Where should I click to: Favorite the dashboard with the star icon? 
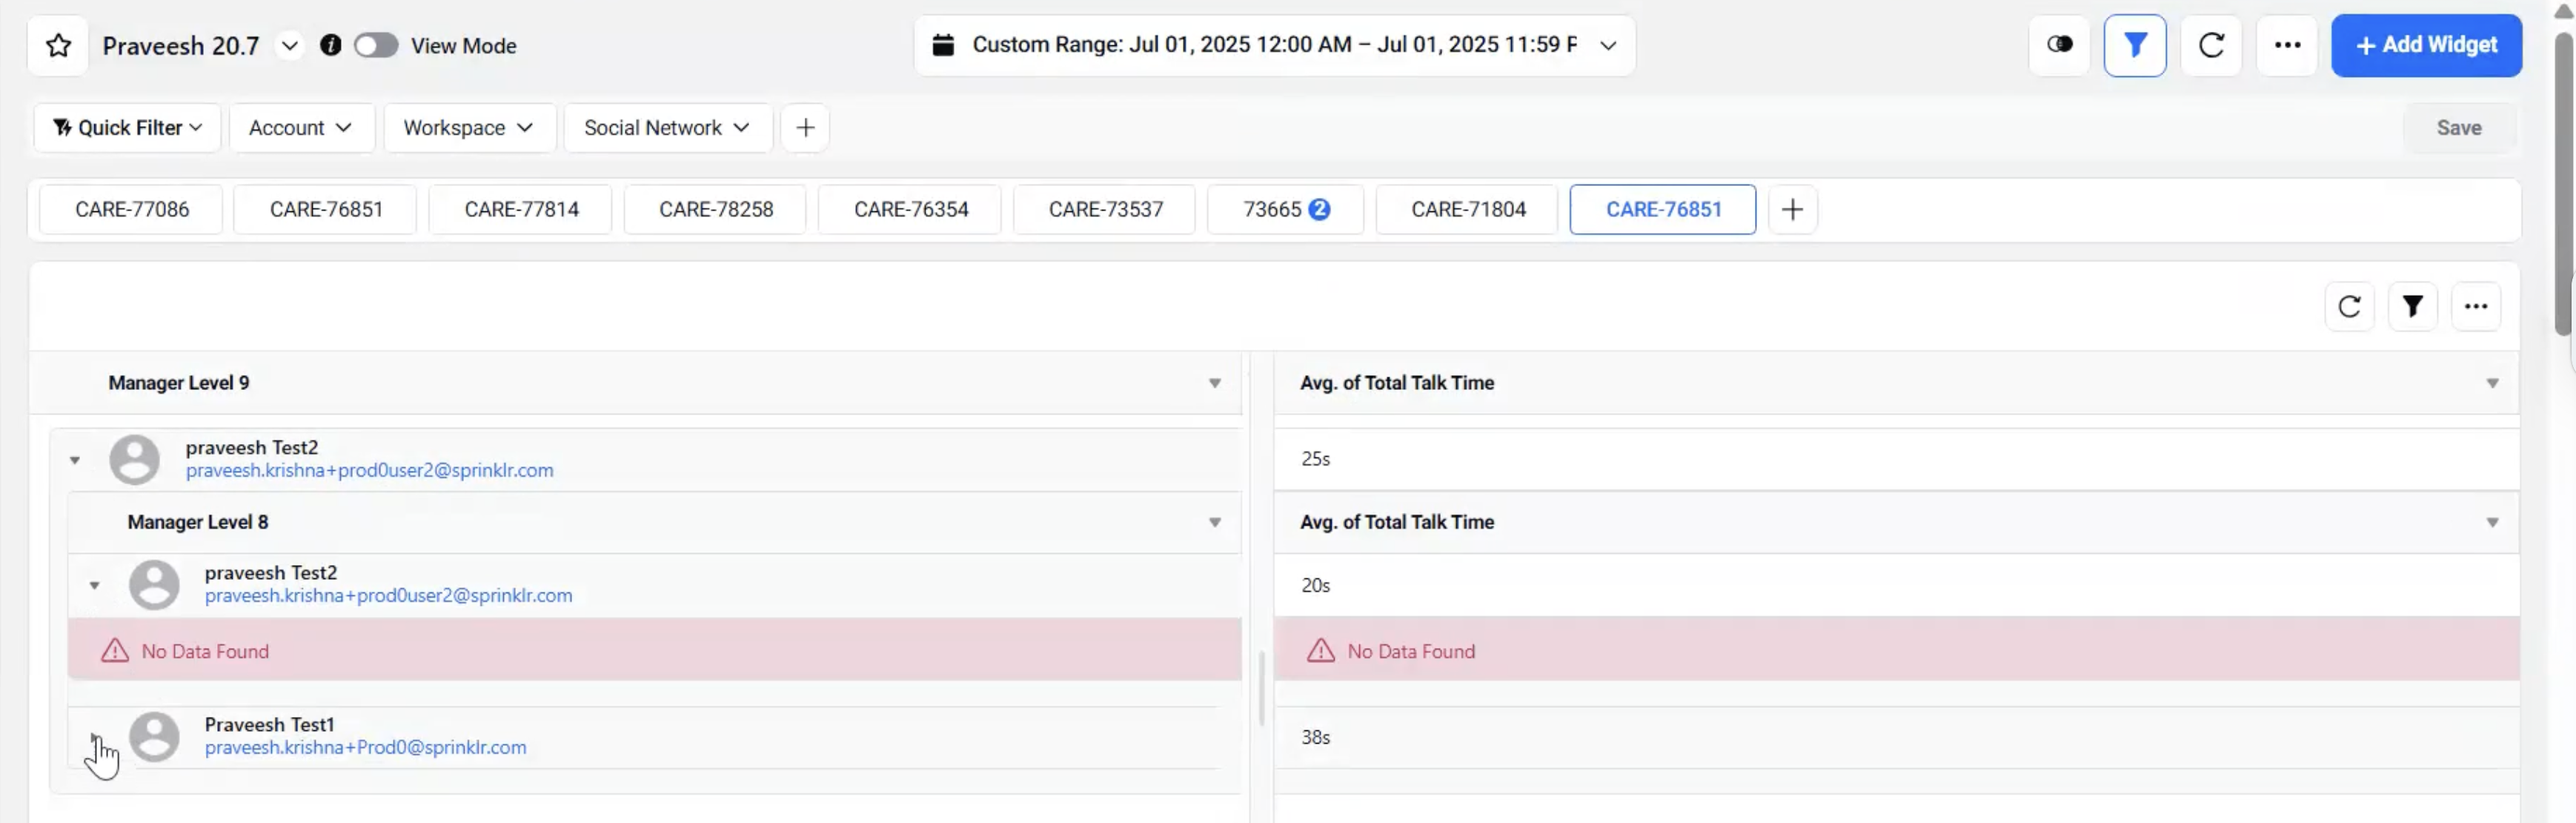[x=59, y=46]
